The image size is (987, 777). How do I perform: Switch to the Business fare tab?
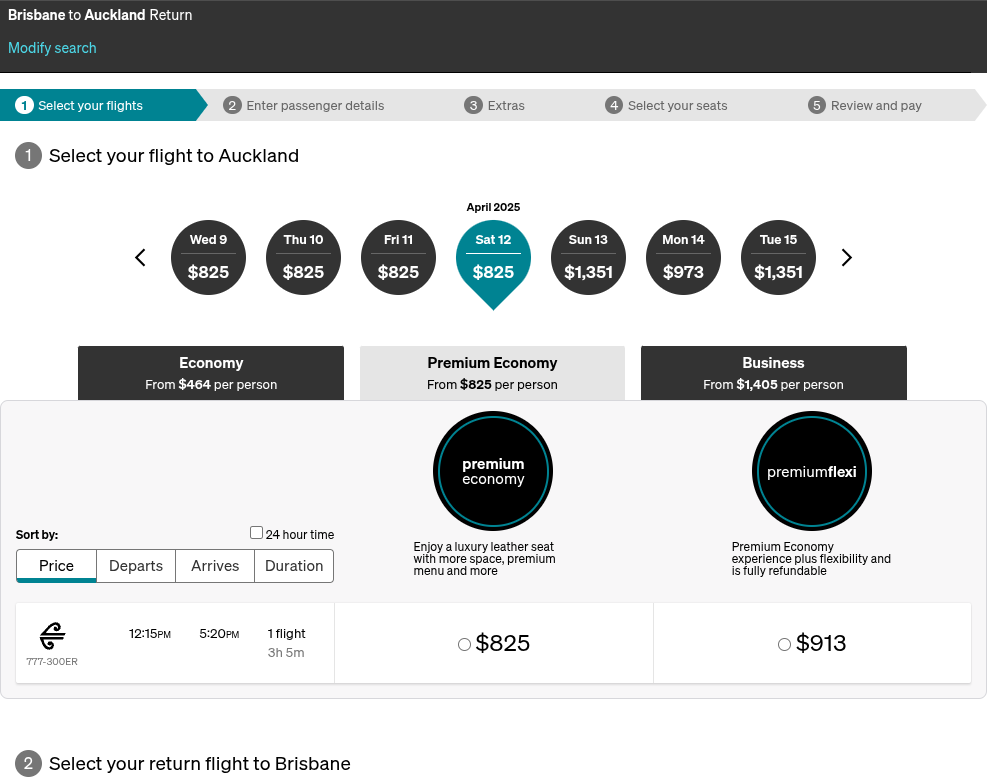coord(774,373)
